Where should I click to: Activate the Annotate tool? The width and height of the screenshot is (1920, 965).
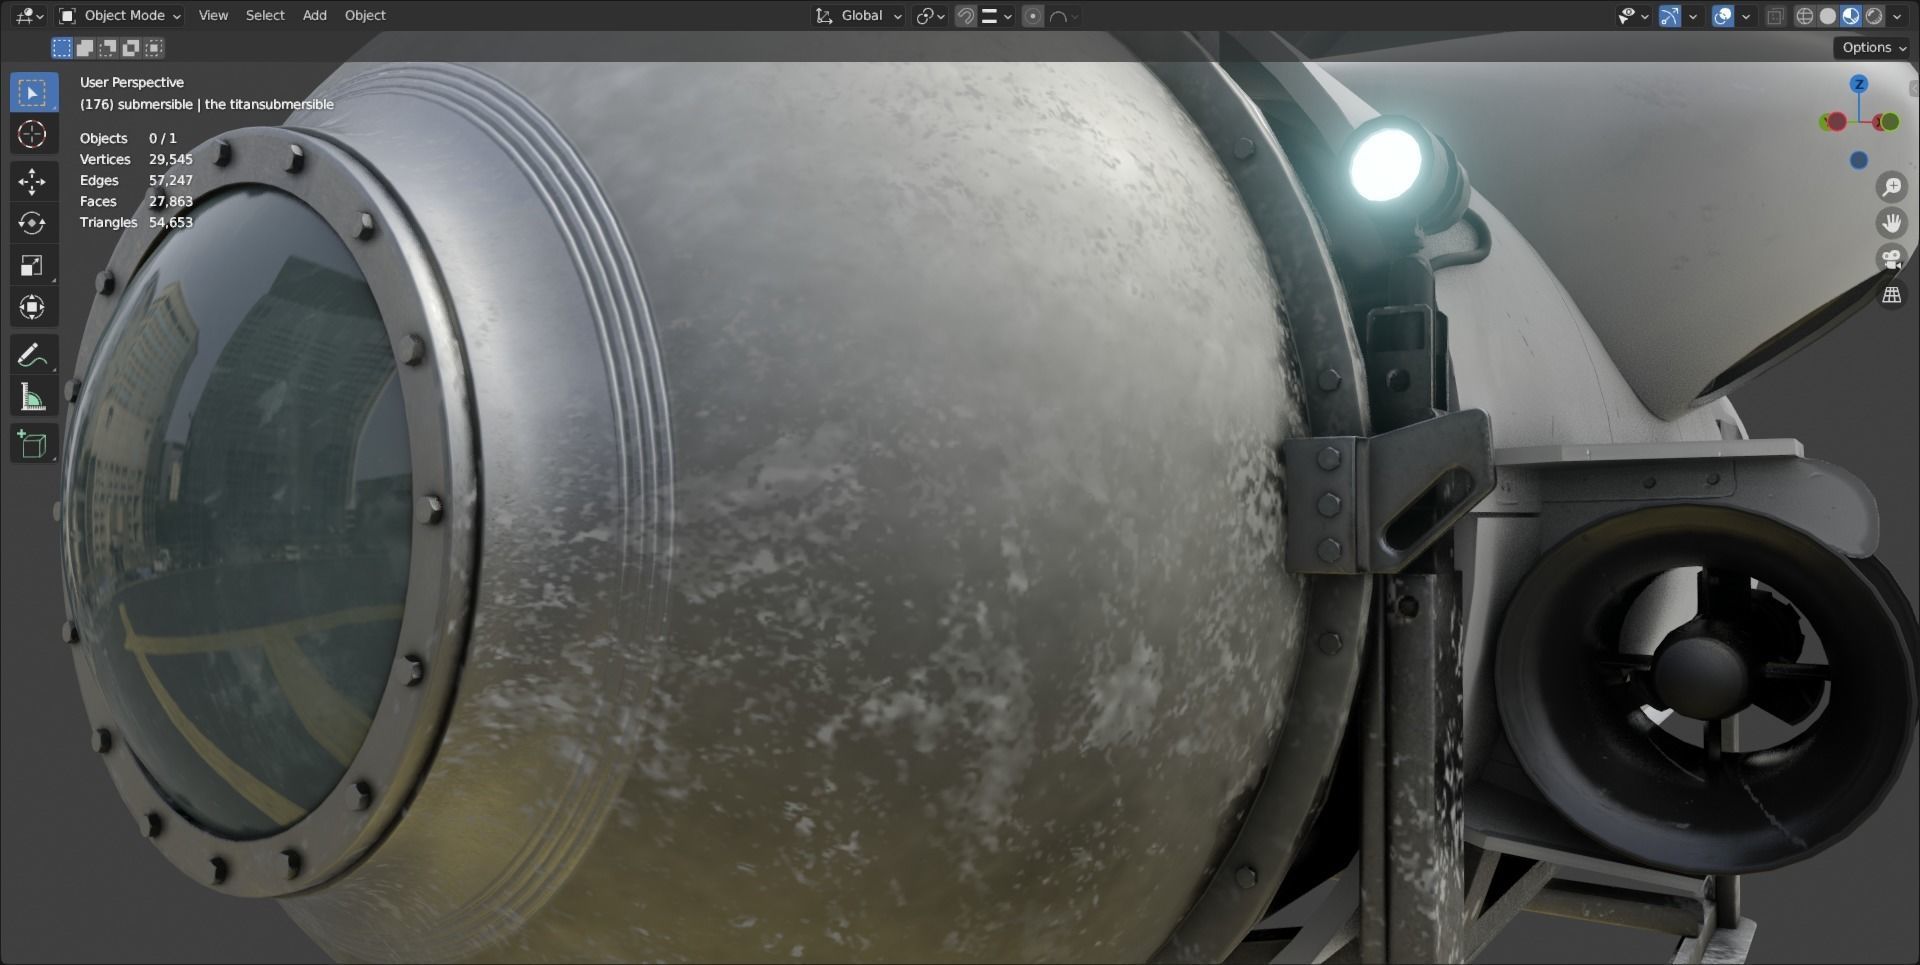(33, 354)
